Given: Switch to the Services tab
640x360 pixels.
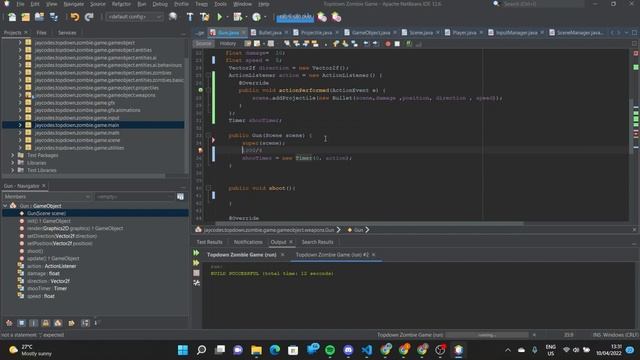Looking at the screenshot, I should [x=67, y=33].
